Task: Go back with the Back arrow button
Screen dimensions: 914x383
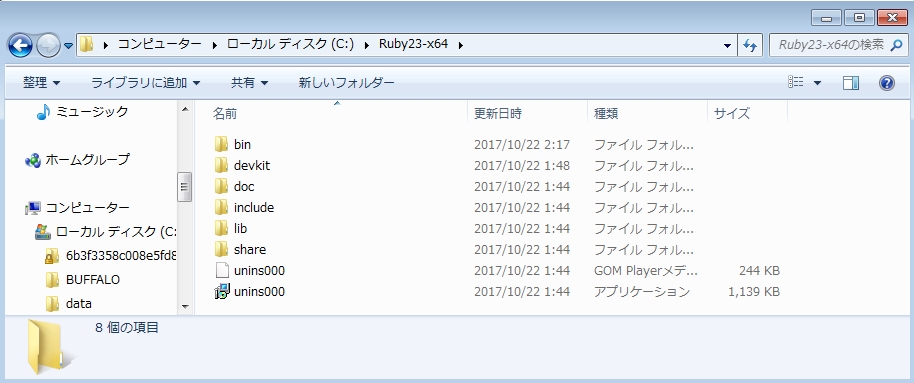Action: click(20, 45)
